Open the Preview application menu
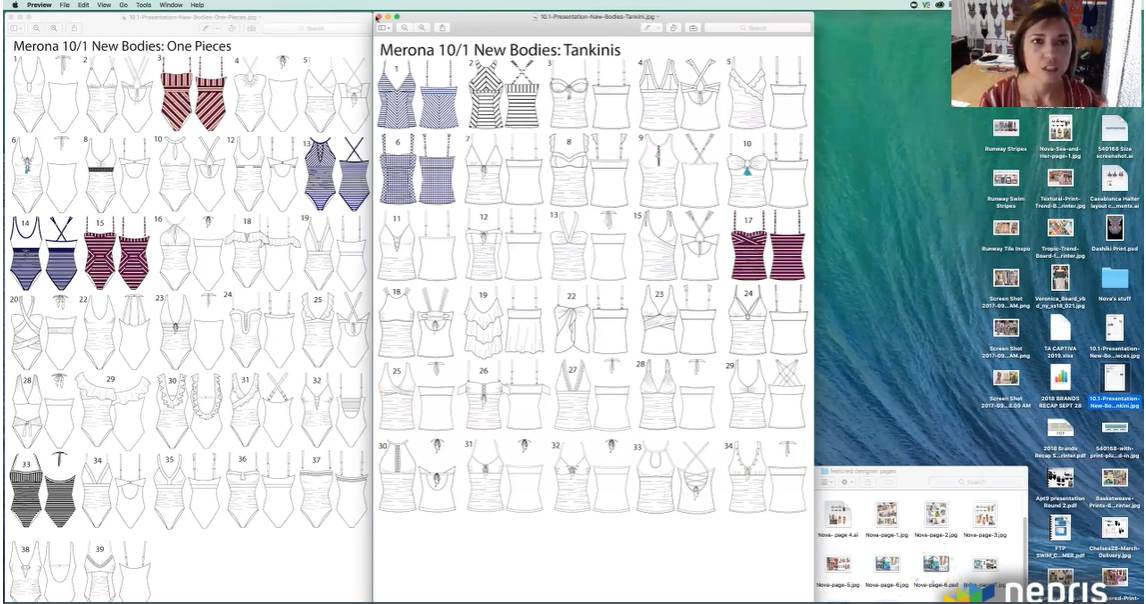The width and height of the screenshot is (1146, 604). point(39,5)
